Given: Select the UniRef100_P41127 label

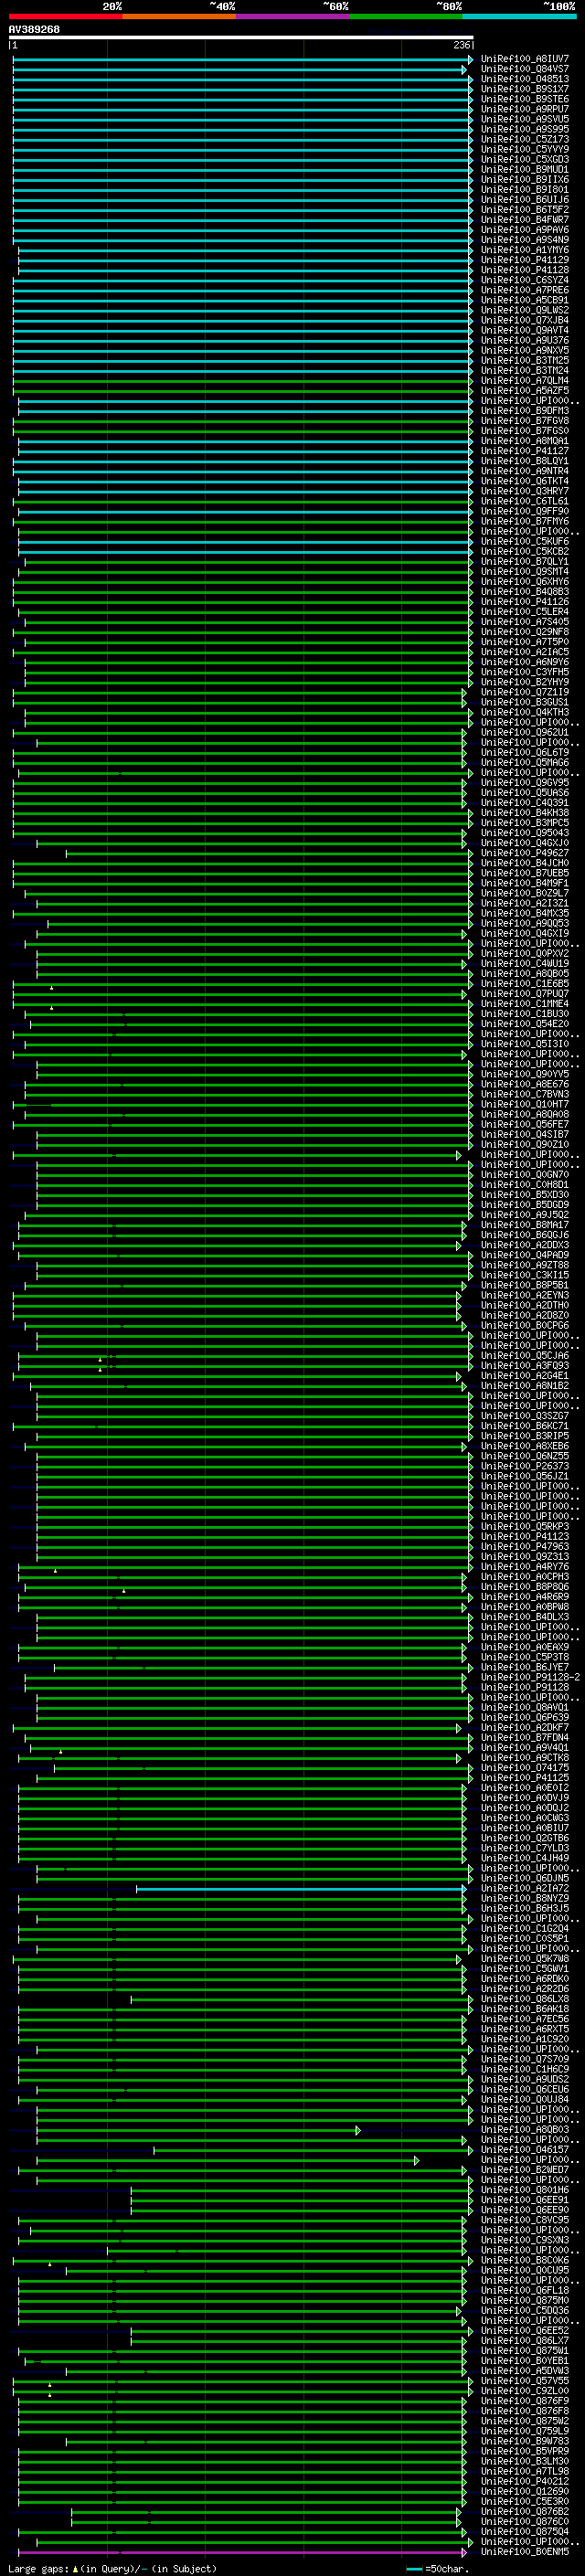Looking at the screenshot, I should coord(525,451).
